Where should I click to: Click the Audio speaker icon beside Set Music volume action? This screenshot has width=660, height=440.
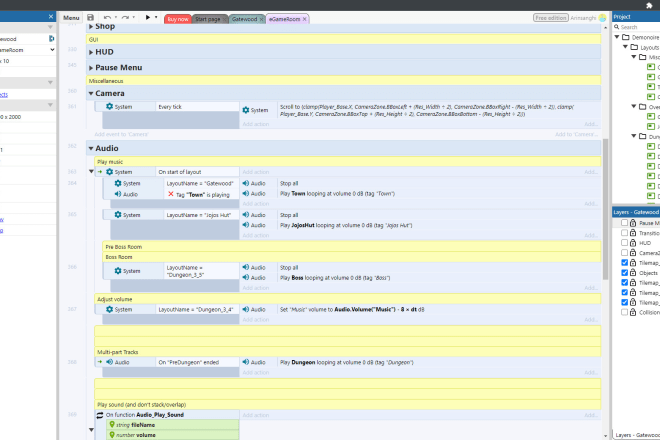[246, 309]
